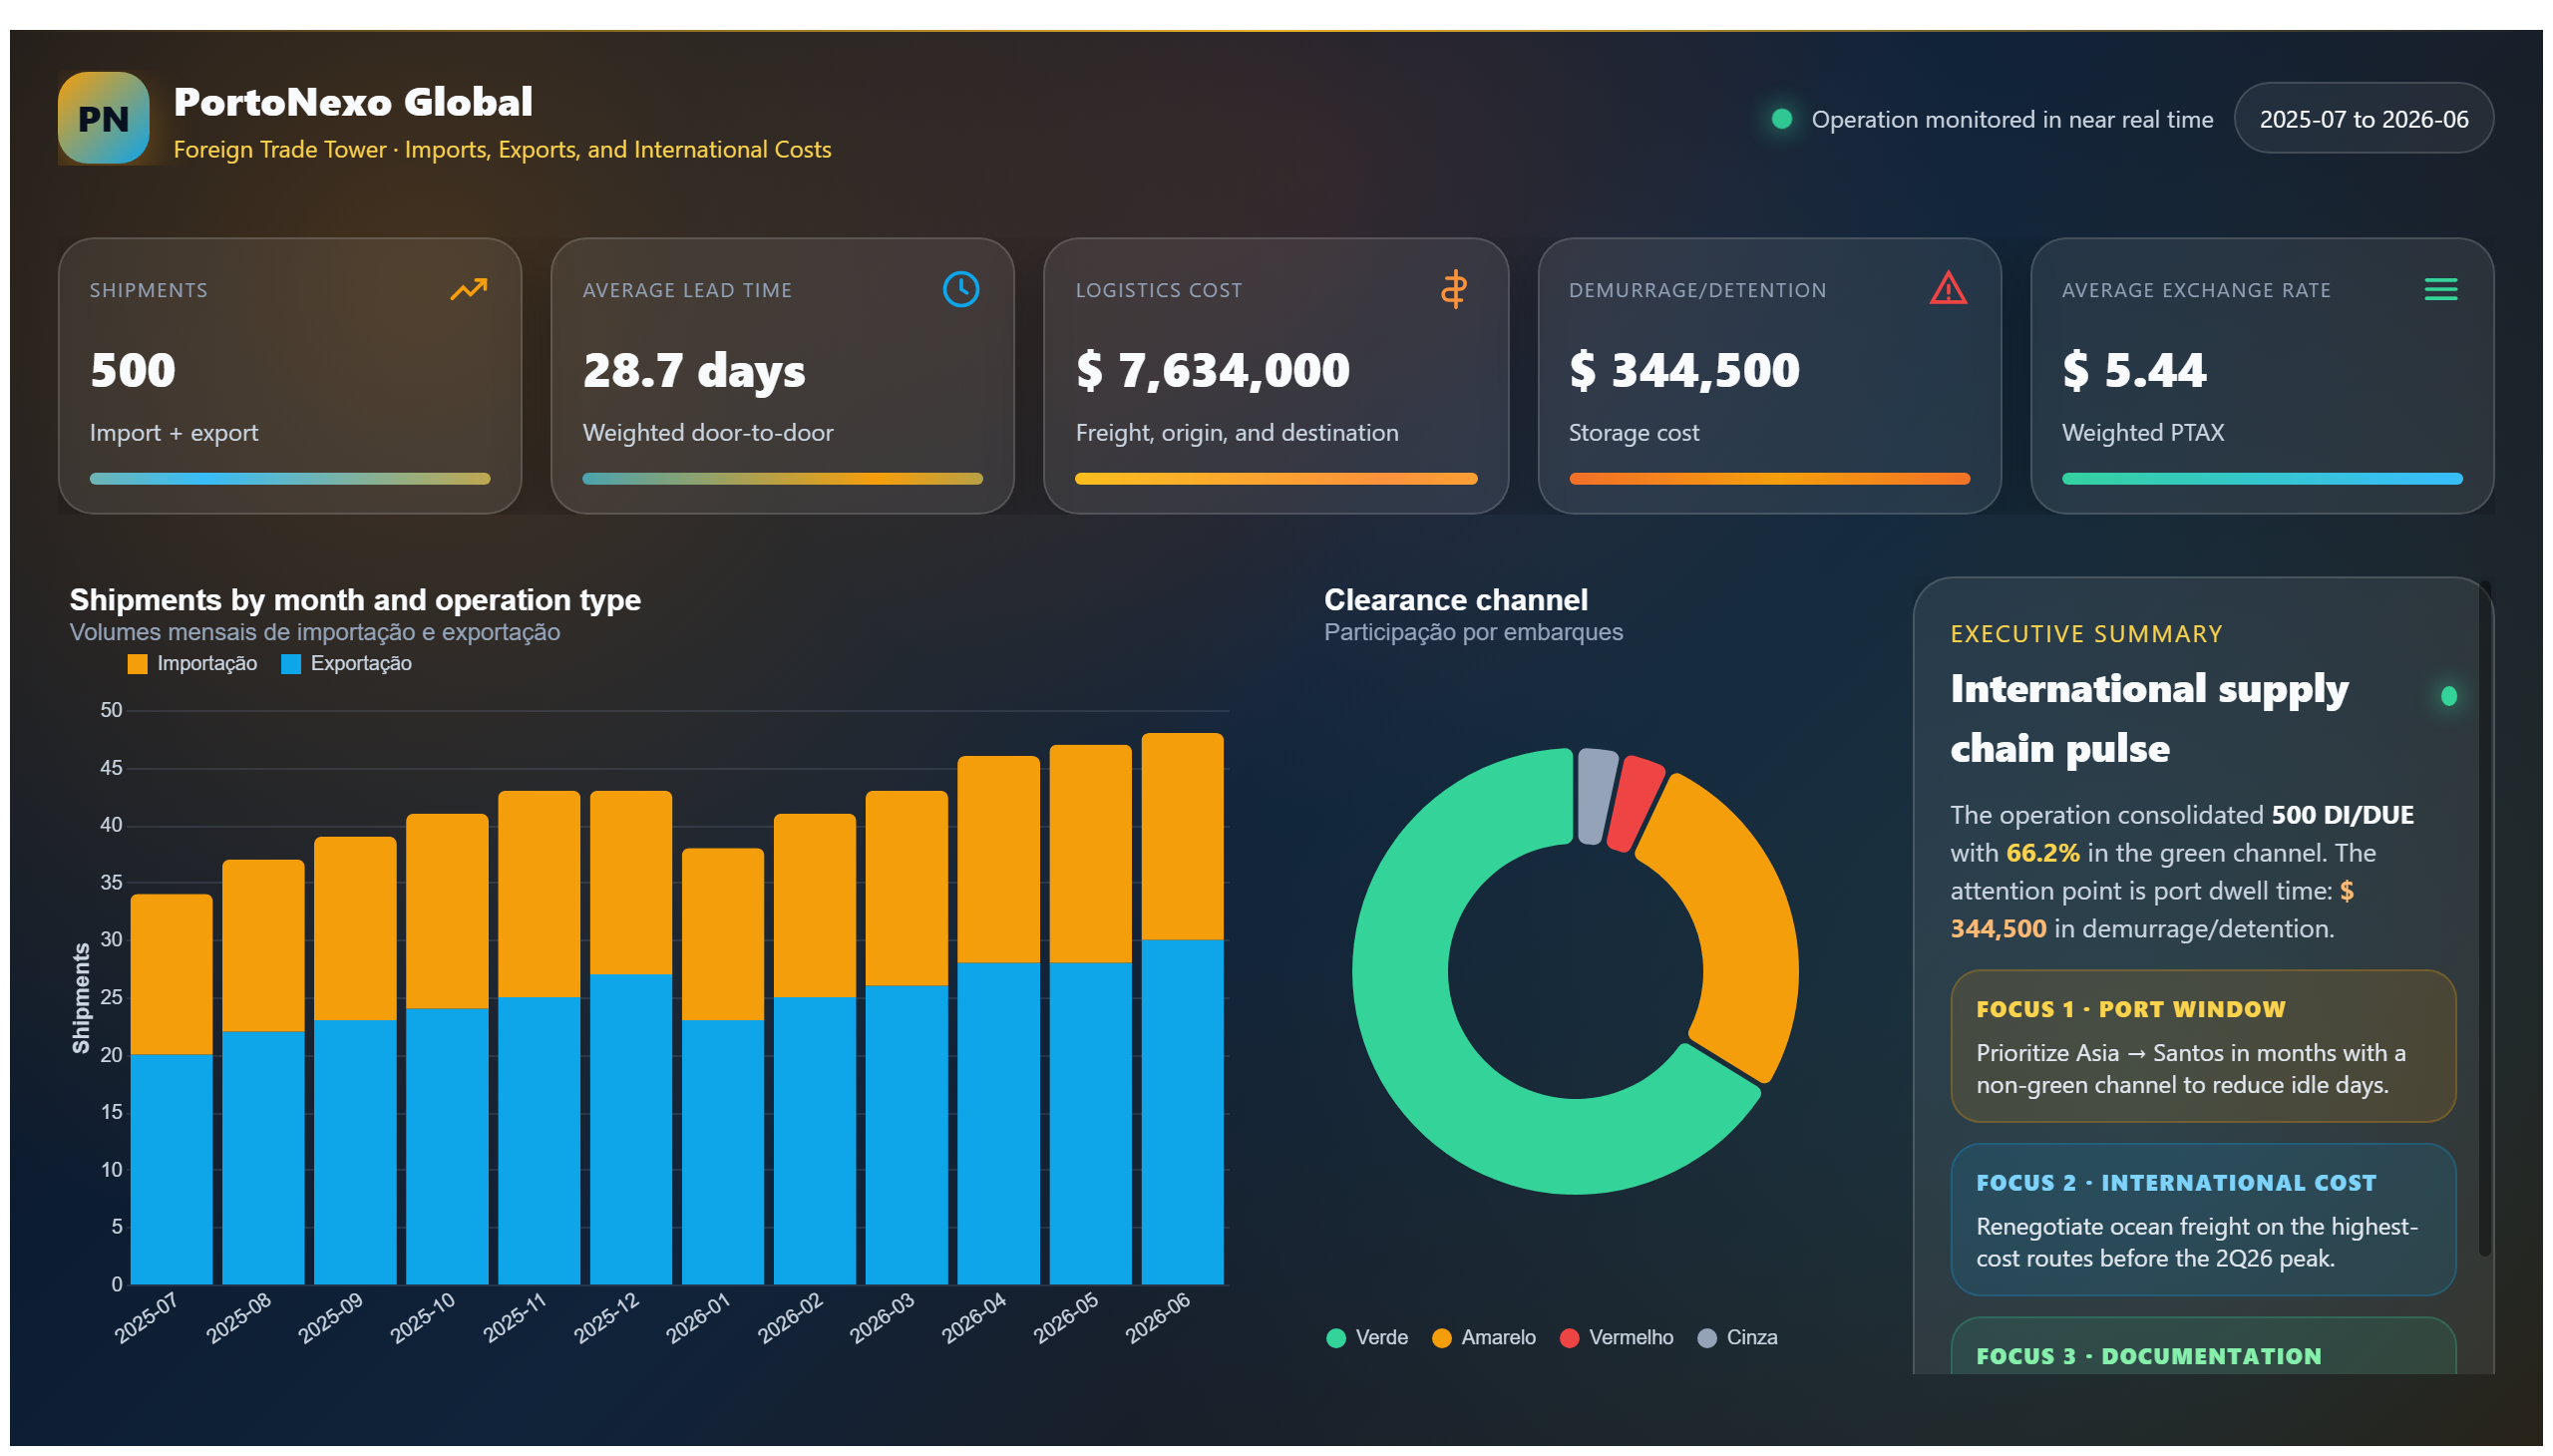Toggle the Vermelho legend item
The height and width of the screenshot is (1456, 2553).
[1616, 1338]
